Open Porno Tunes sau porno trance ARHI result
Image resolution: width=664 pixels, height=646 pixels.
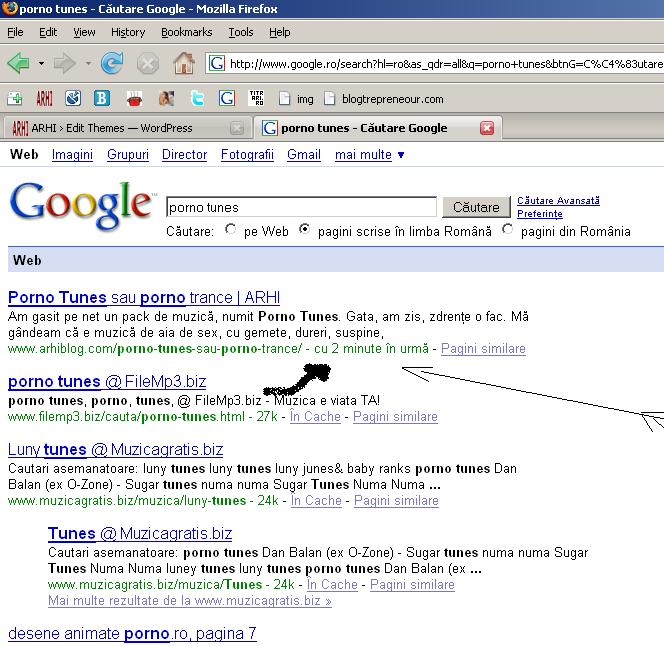[144, 298]
